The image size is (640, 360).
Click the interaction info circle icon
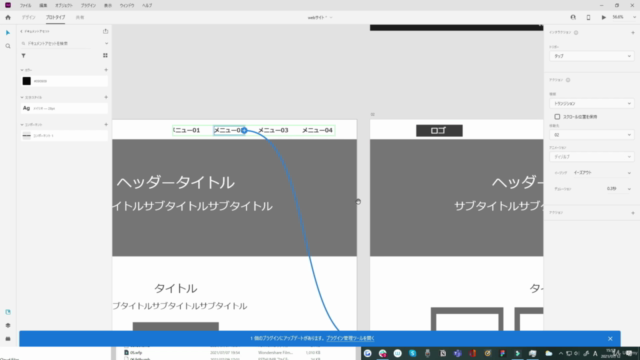tap(576, 33)
